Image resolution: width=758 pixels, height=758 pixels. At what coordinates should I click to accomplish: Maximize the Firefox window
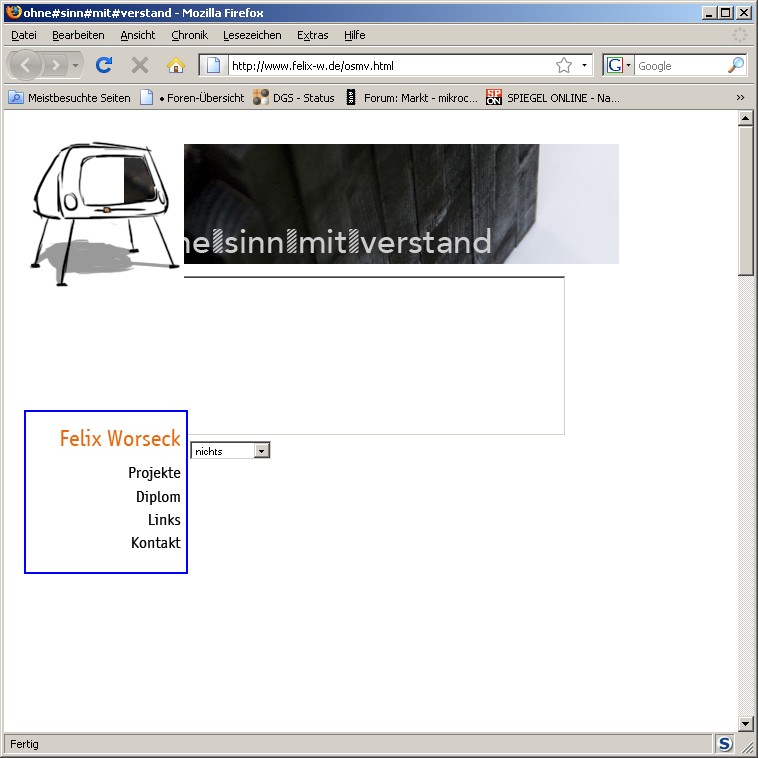(726, 13)
